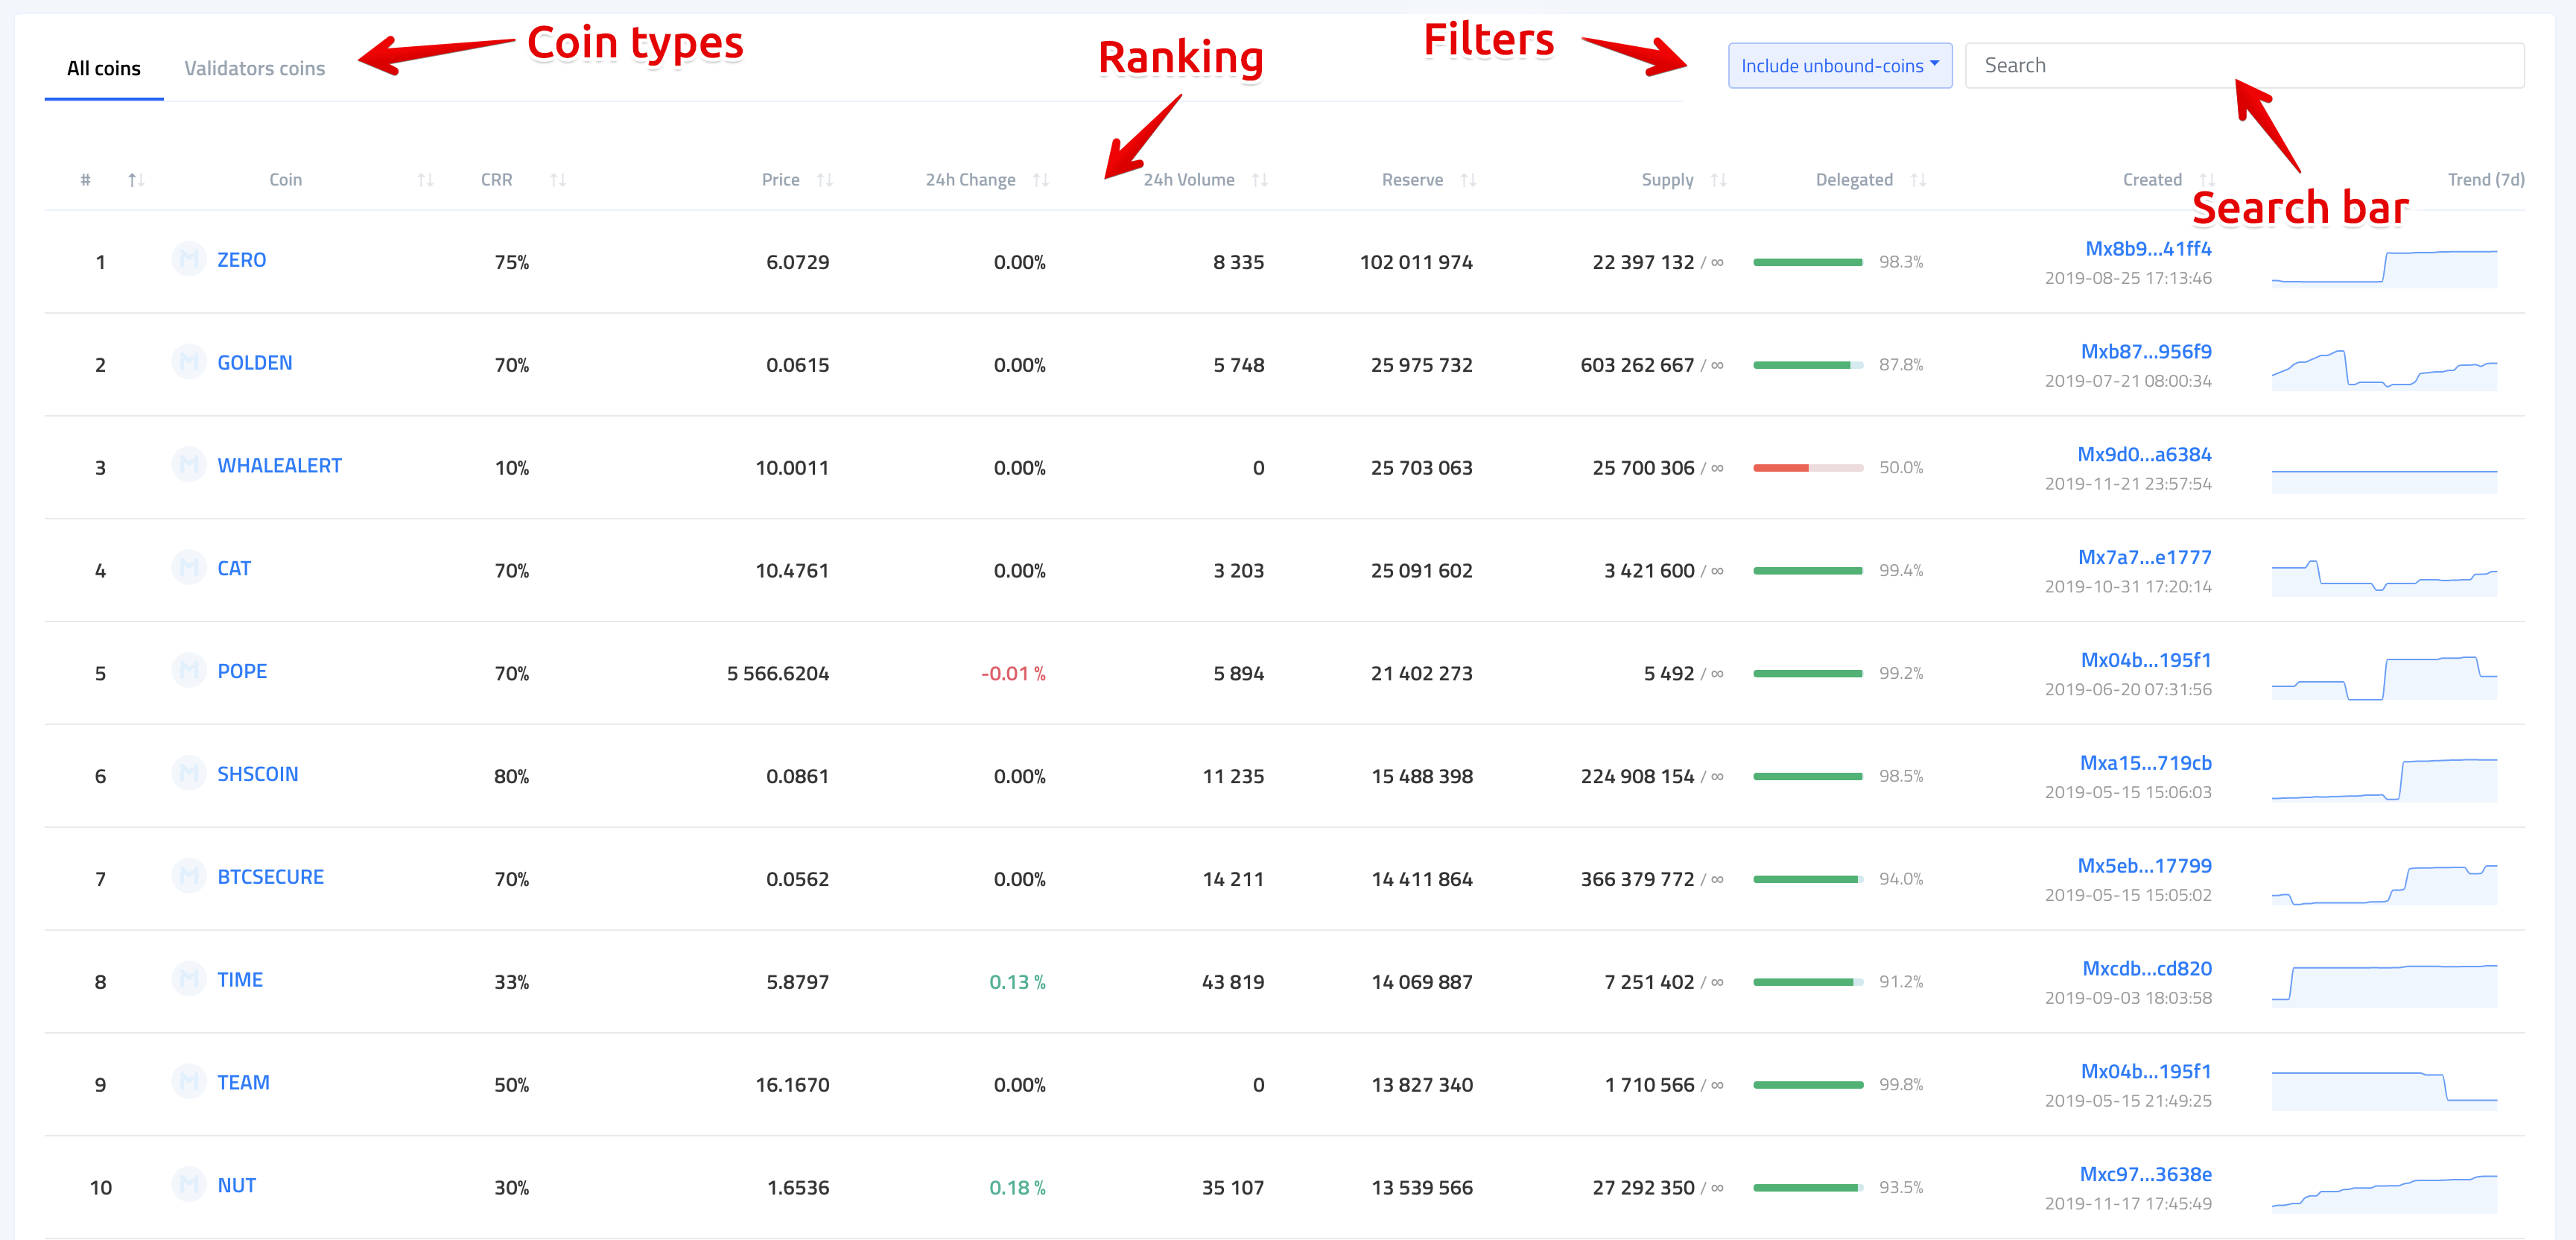
Task: Click the WHALEALERT coin logo icon
Action: tap(188, 465)
